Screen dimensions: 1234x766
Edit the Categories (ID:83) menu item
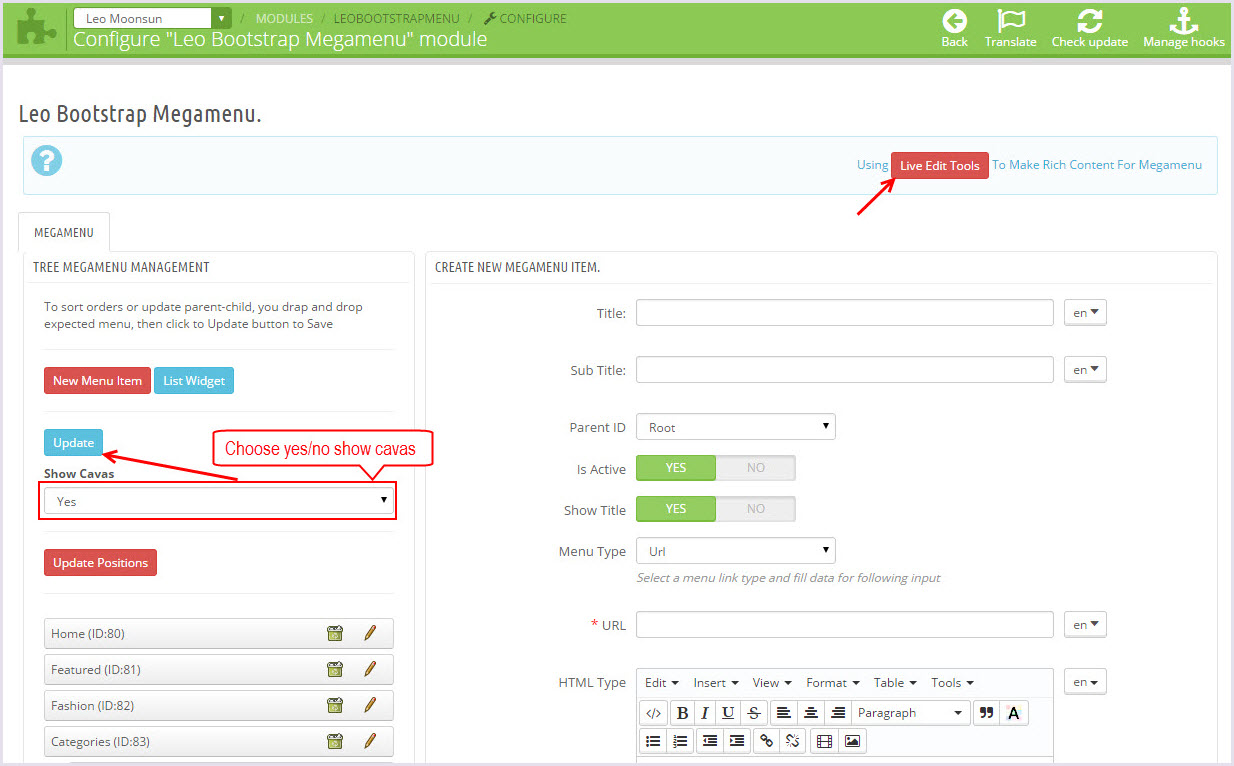coord(370,741)
